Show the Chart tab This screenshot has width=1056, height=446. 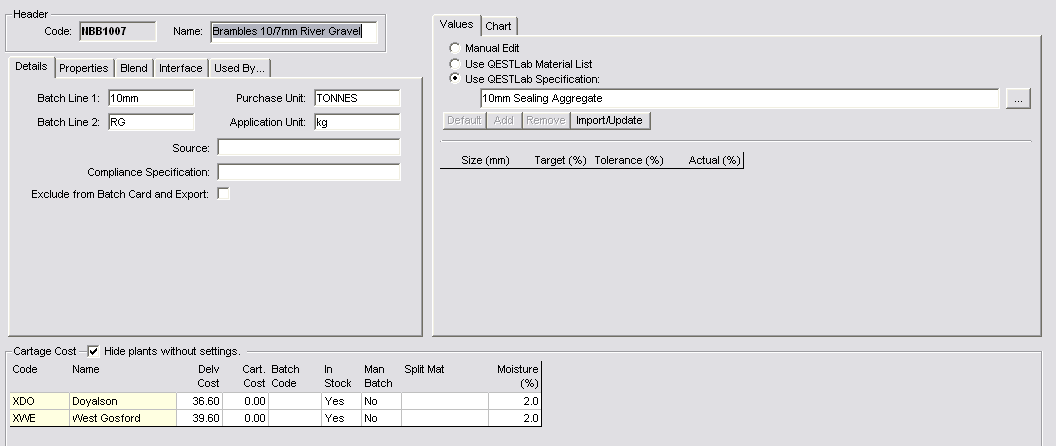coord(499,26)
